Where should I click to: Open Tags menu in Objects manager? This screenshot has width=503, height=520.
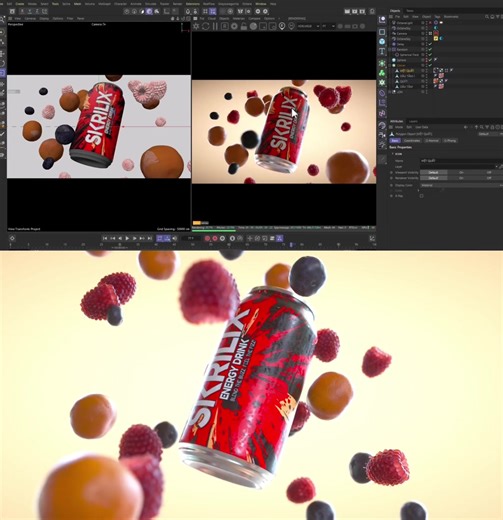[437, 16]
